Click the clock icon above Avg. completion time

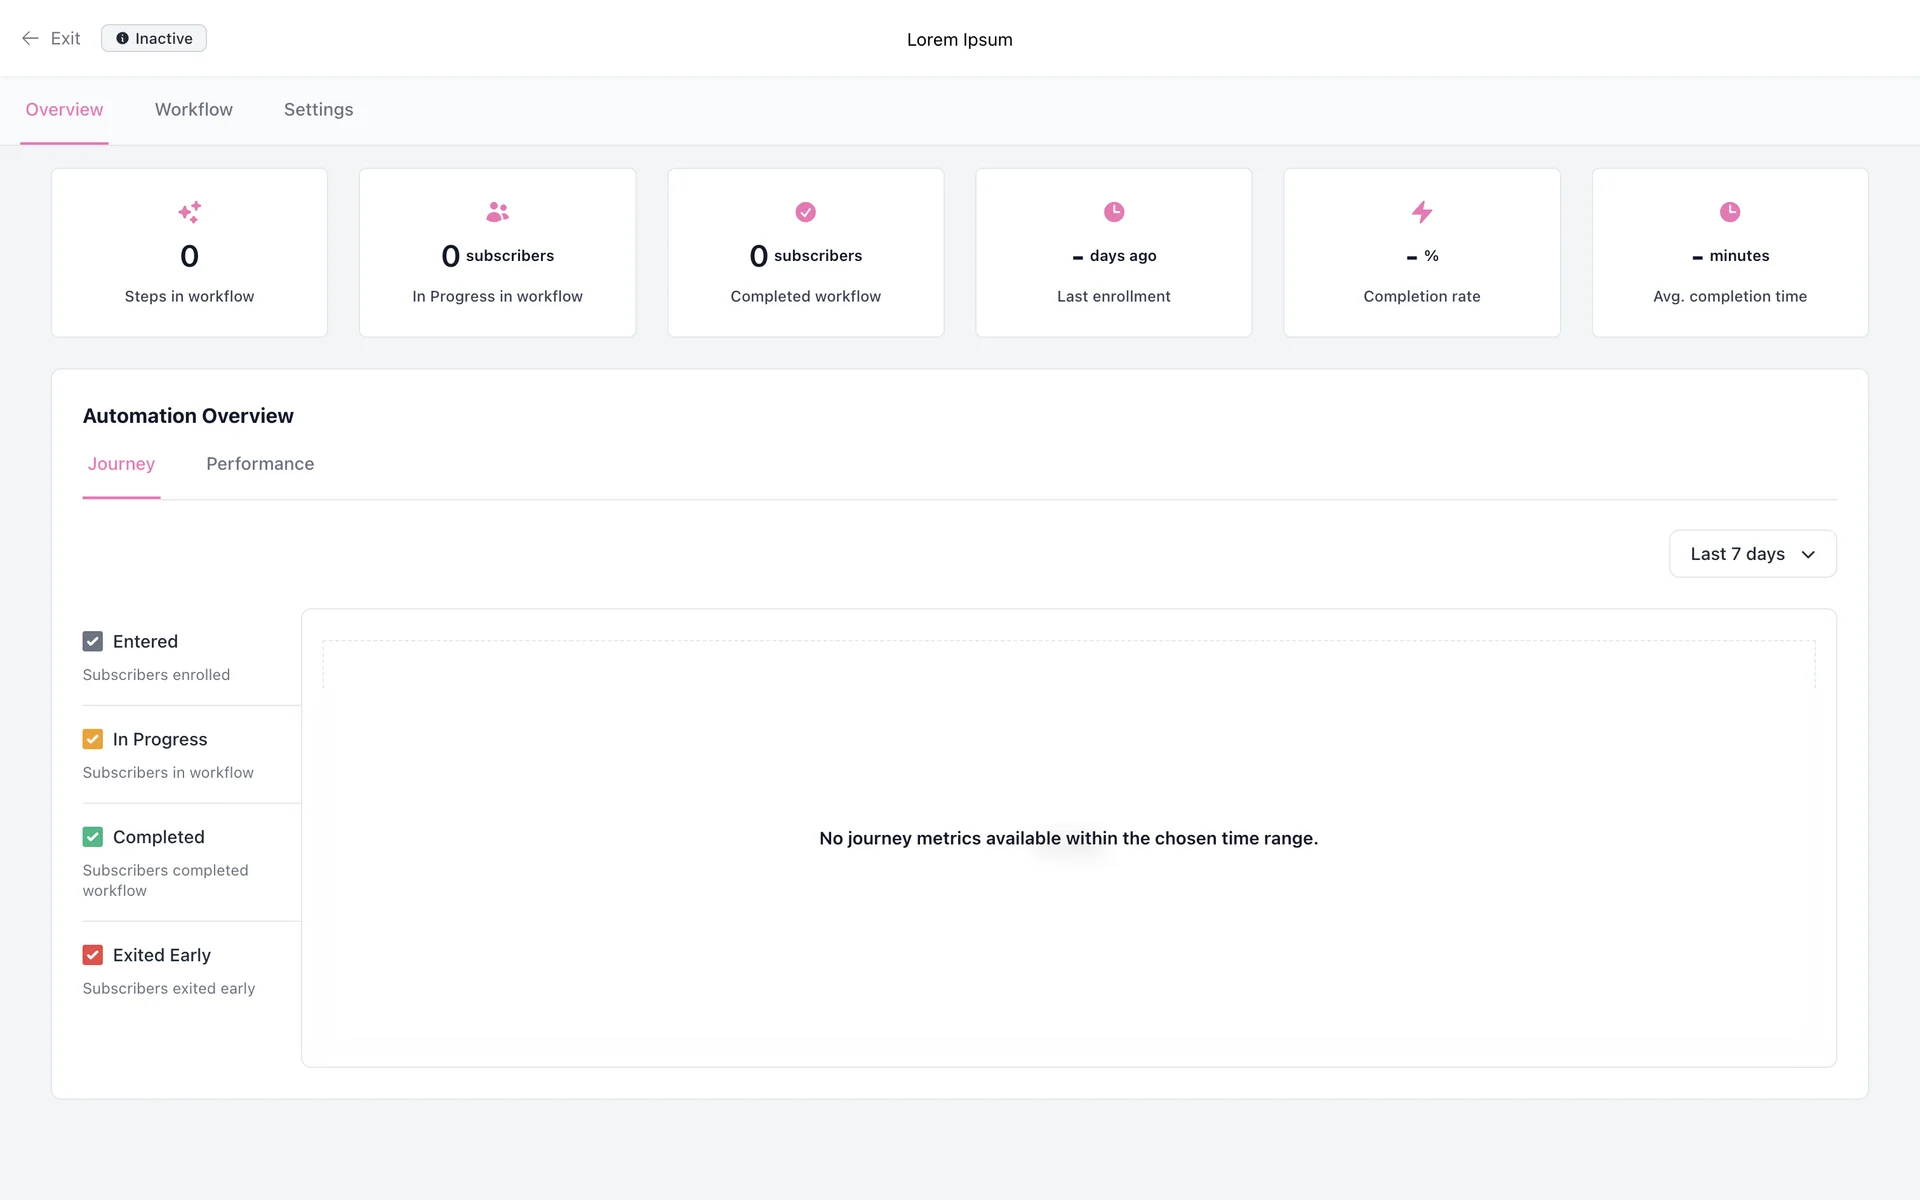pyautogui.click(x=1729, y=212)
